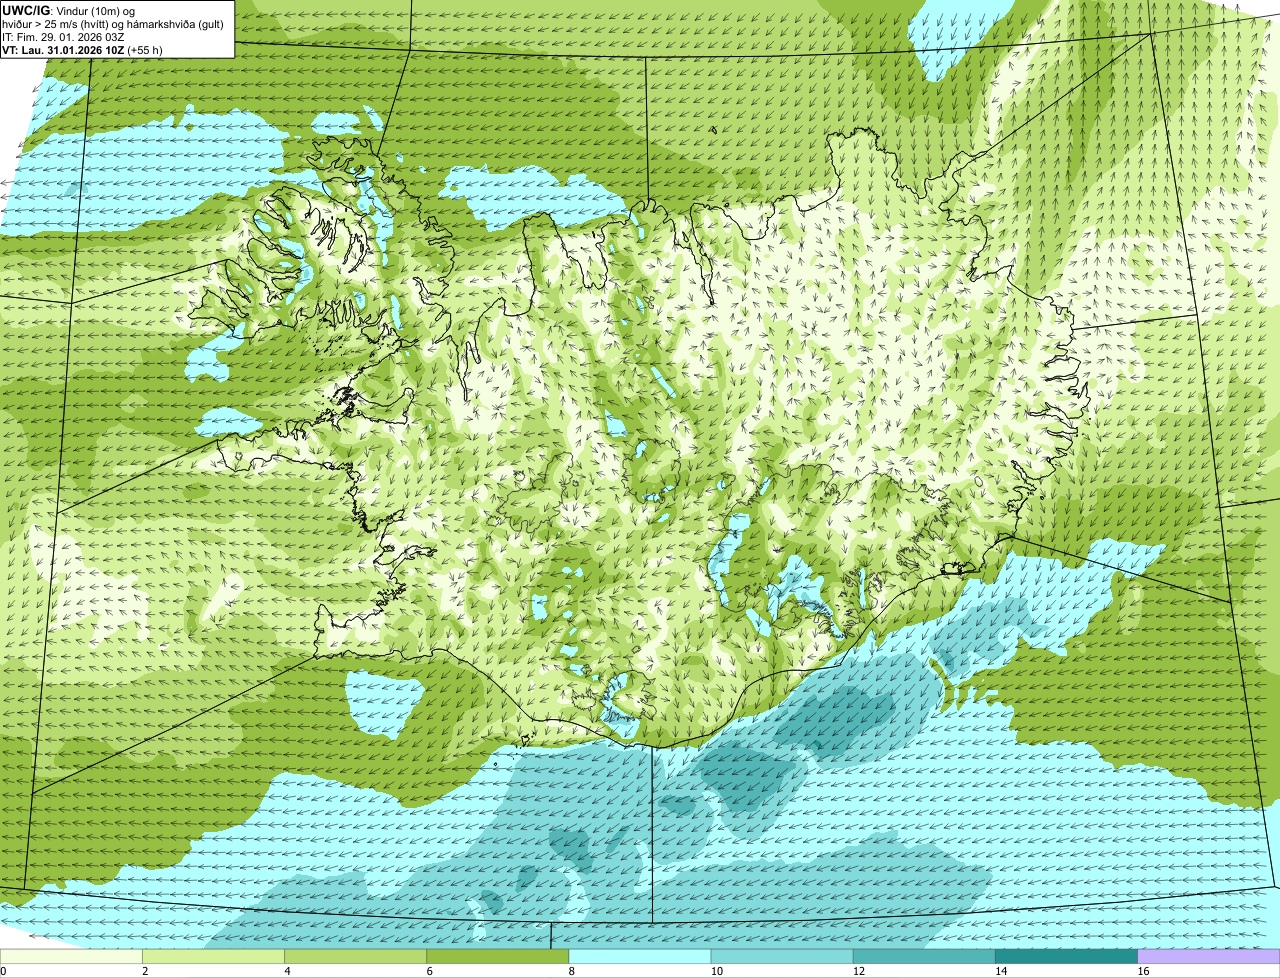
Task: Click the 2–4 m/s light green legend swatch
Action: [x=214, y=957]
